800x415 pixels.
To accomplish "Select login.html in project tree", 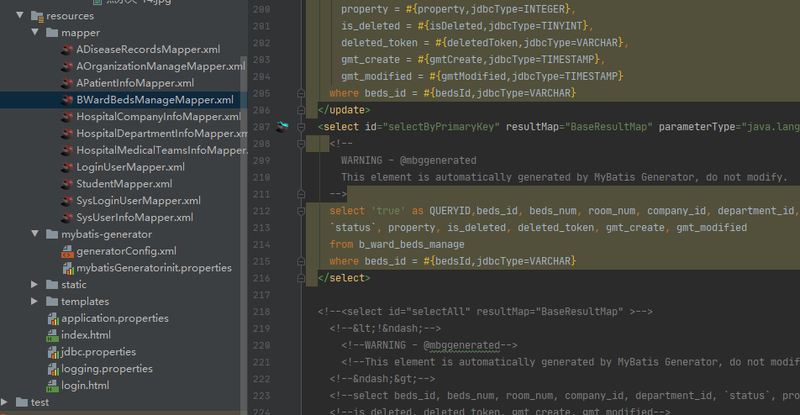I will [x=85, y=386].
